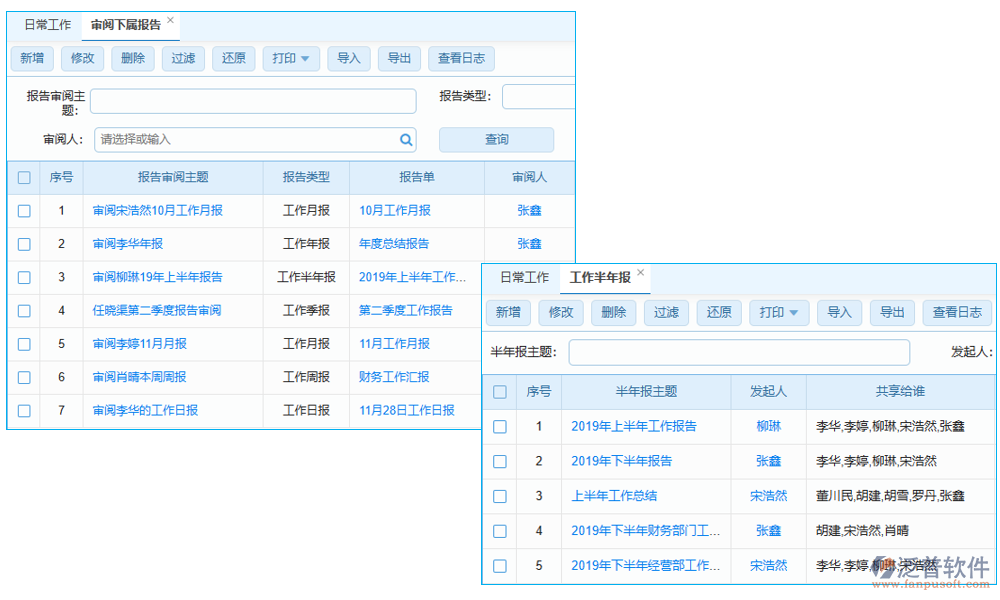Image resolution: width=1000 pixels, height=600 pixels.
Task: Click 修改 in the 审阅下属报告 toolbar
Action: click(82, 58)
